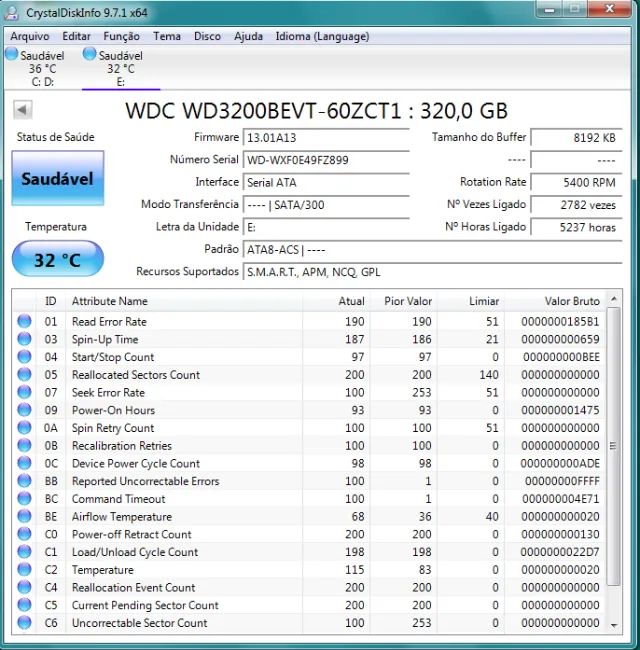Click the status icon for Power-On Hours
The height and width of the screenshot is (650, 640).
tap(24, 410)
